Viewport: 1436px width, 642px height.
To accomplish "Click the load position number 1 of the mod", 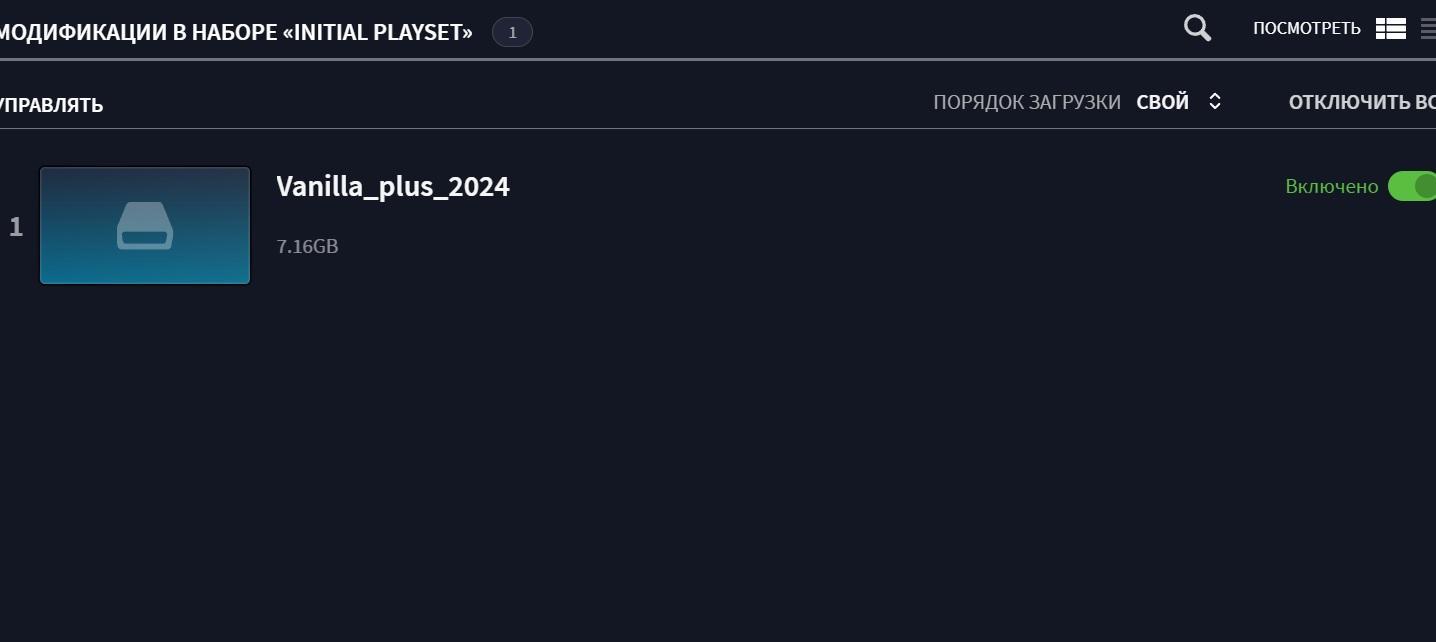I will [x=16, y=227].
